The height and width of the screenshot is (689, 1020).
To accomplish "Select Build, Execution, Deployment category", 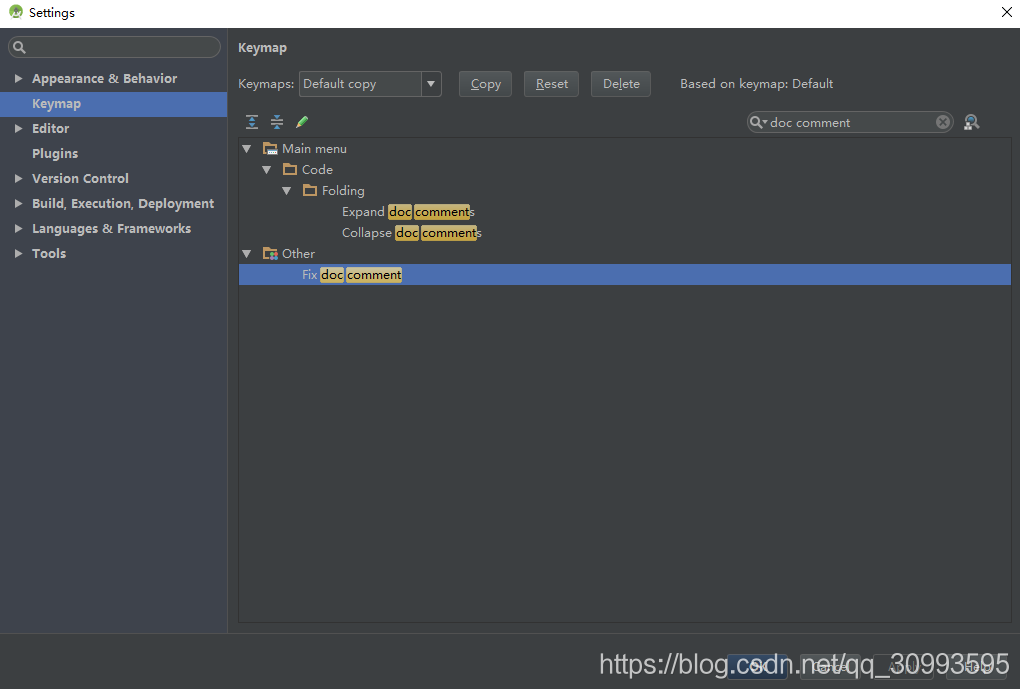I will pos(123,203).
